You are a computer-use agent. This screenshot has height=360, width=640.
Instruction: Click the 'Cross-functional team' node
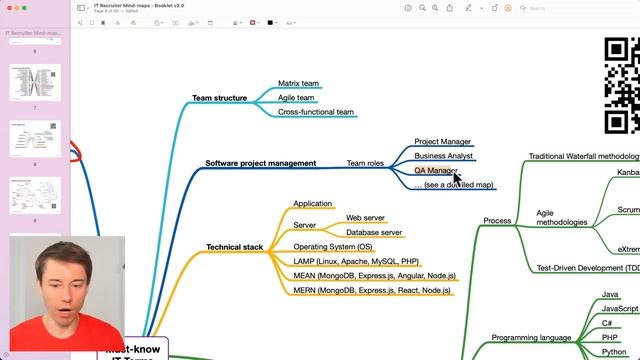coord(316,112)
